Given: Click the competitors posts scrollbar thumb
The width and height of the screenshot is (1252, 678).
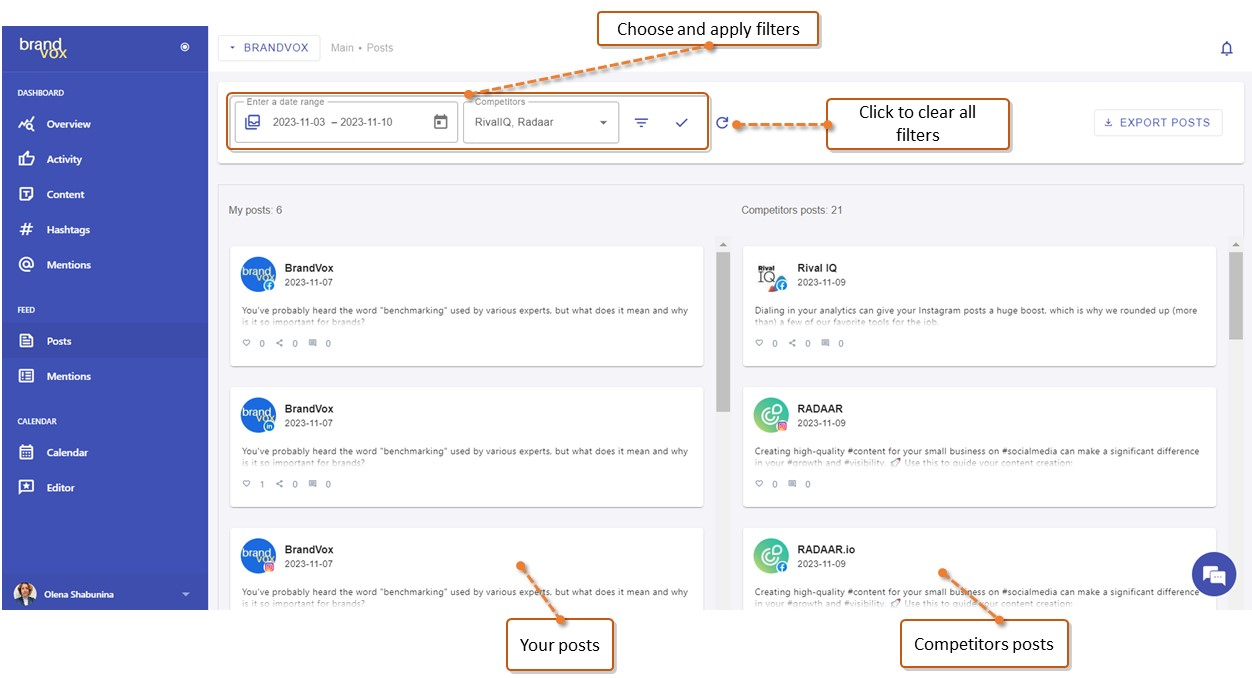Looking at the screenshot, I should [1236, 295].
